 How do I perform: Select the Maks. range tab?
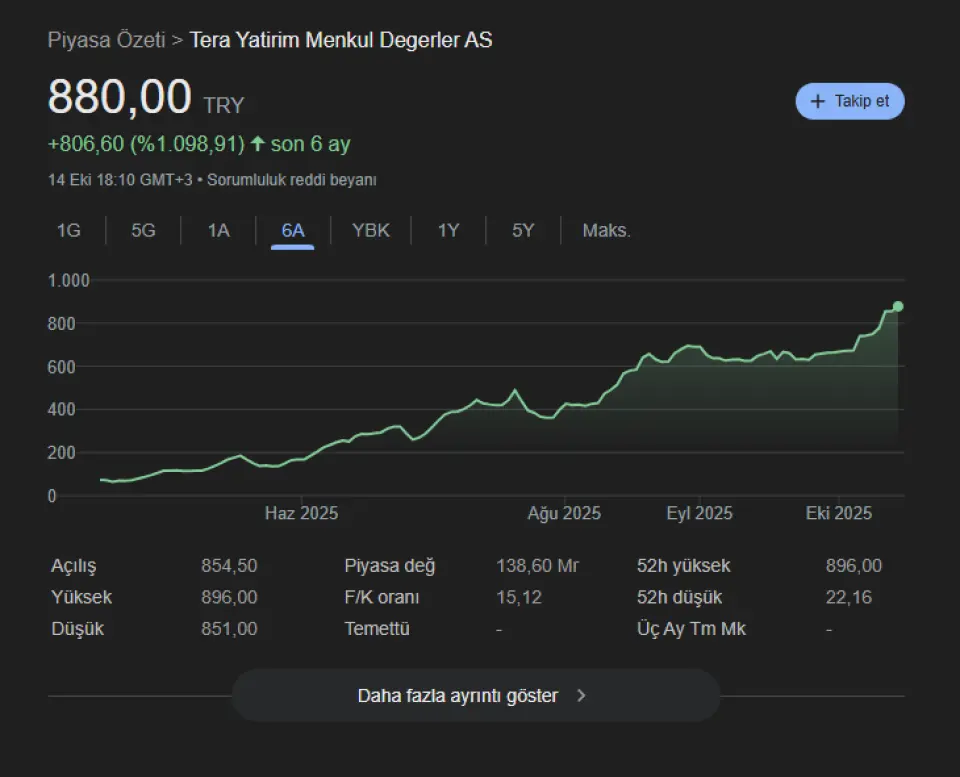click(x=606, y=231)
